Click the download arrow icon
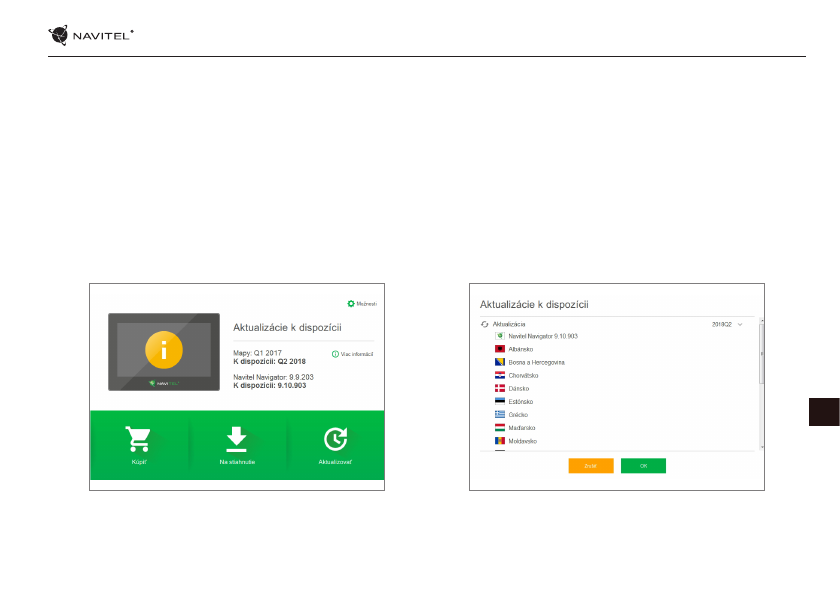The image size is (840, 595). click(236, 439)
